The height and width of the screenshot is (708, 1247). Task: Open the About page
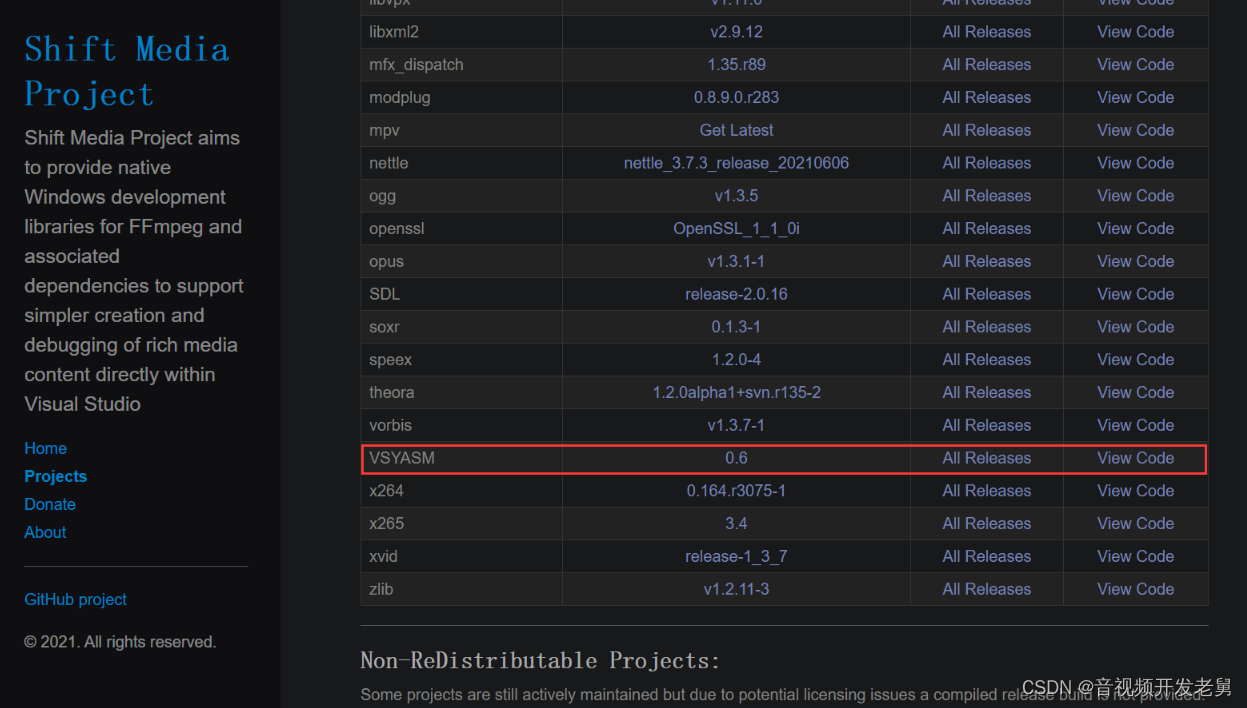(46, 532)
